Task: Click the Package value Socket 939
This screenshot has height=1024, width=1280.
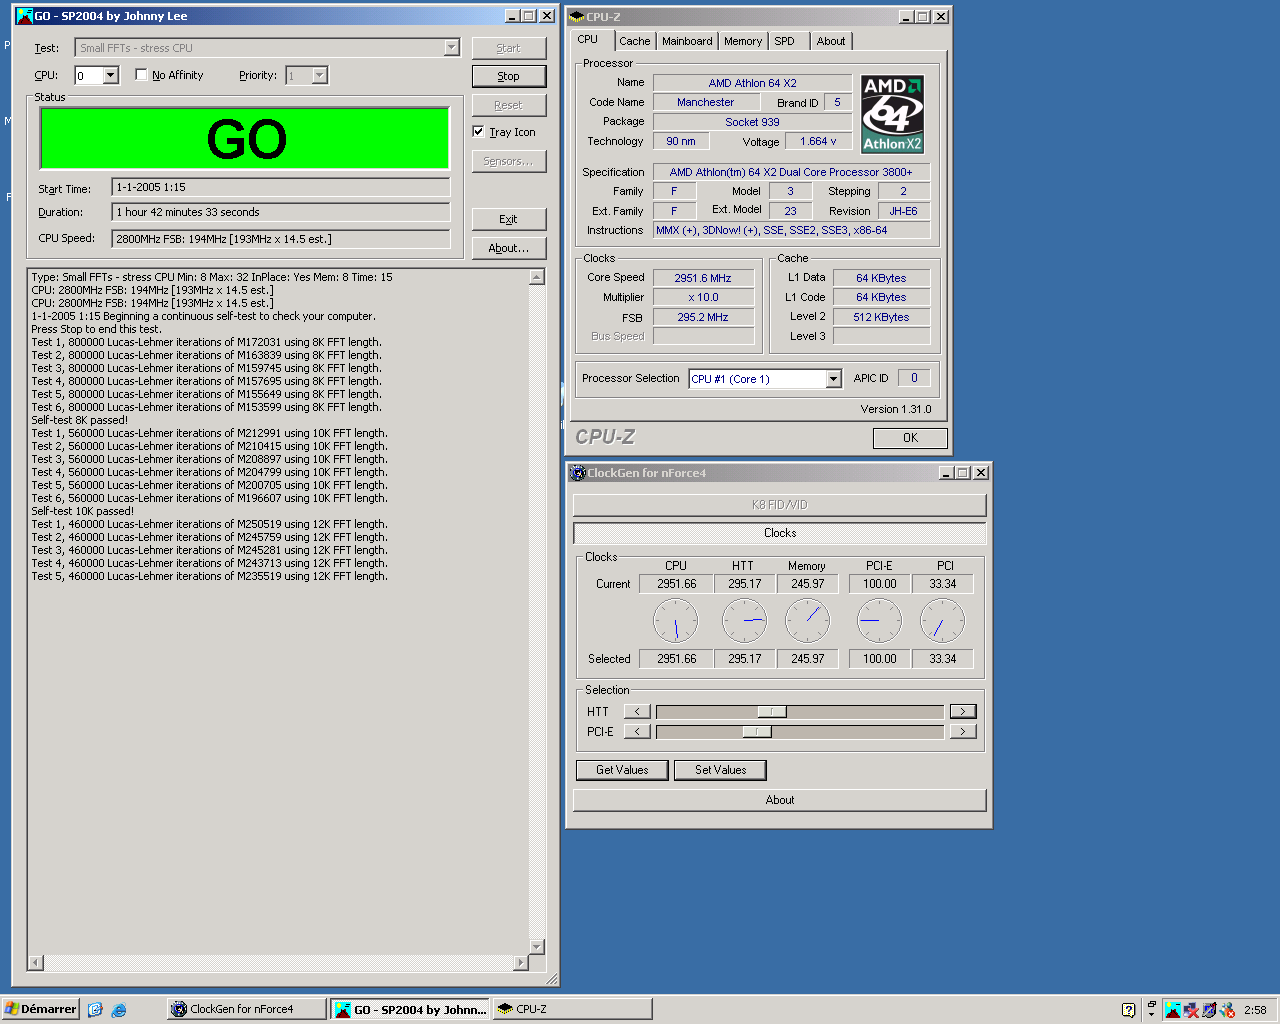Action: click(752, 122)
